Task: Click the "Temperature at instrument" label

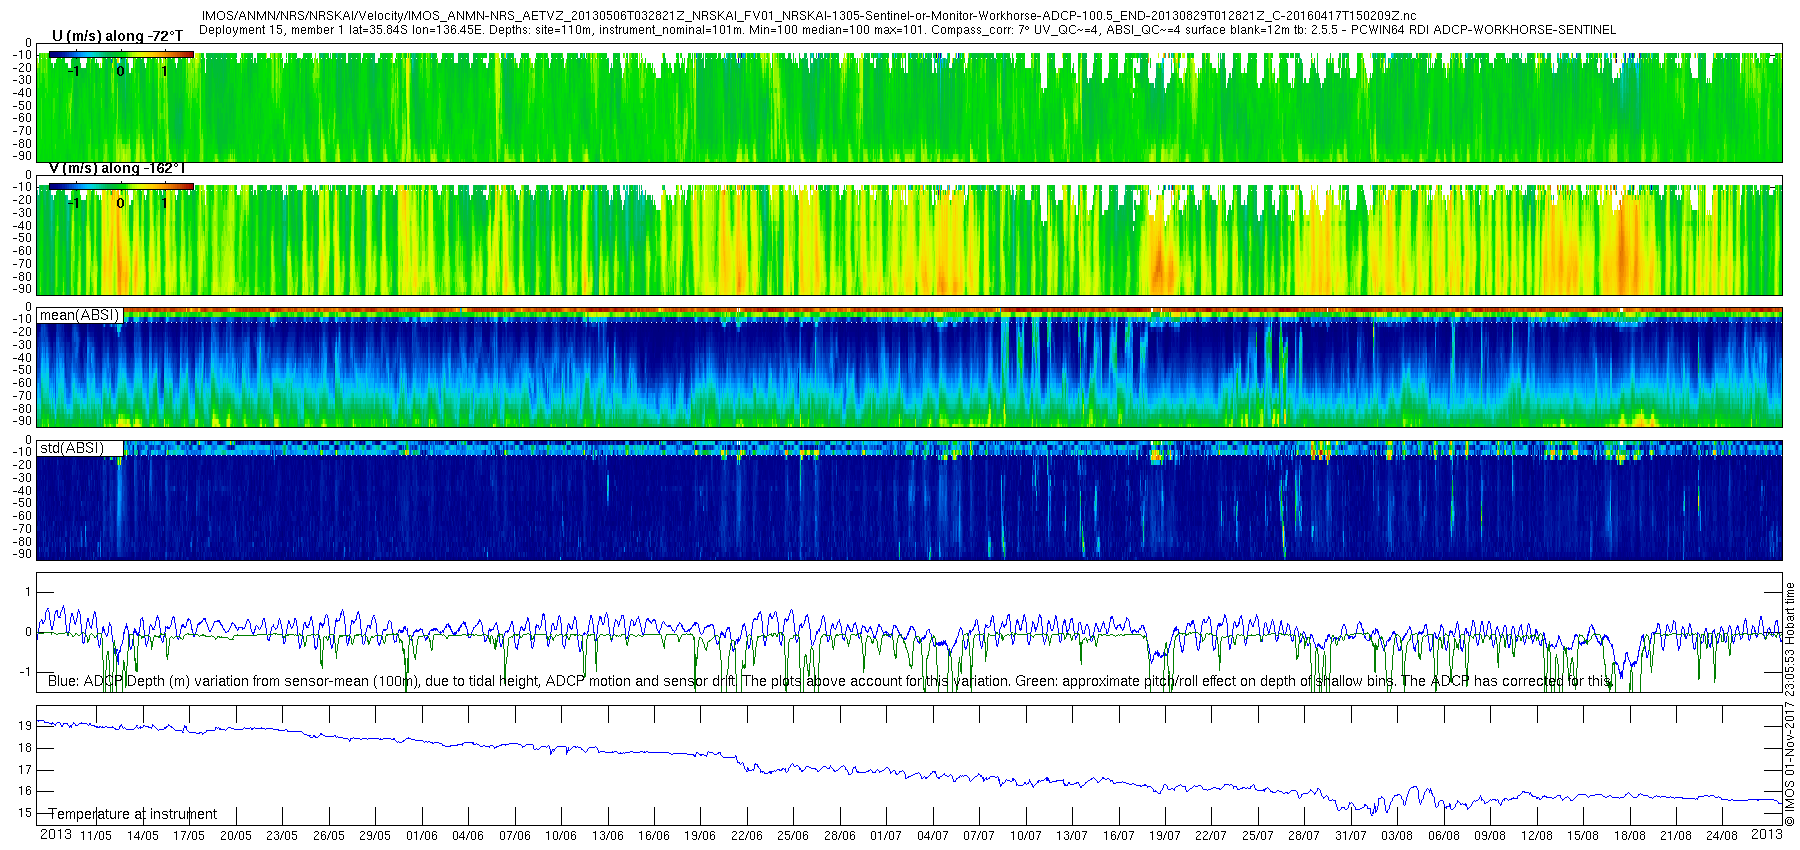Action: coord(133,814)
